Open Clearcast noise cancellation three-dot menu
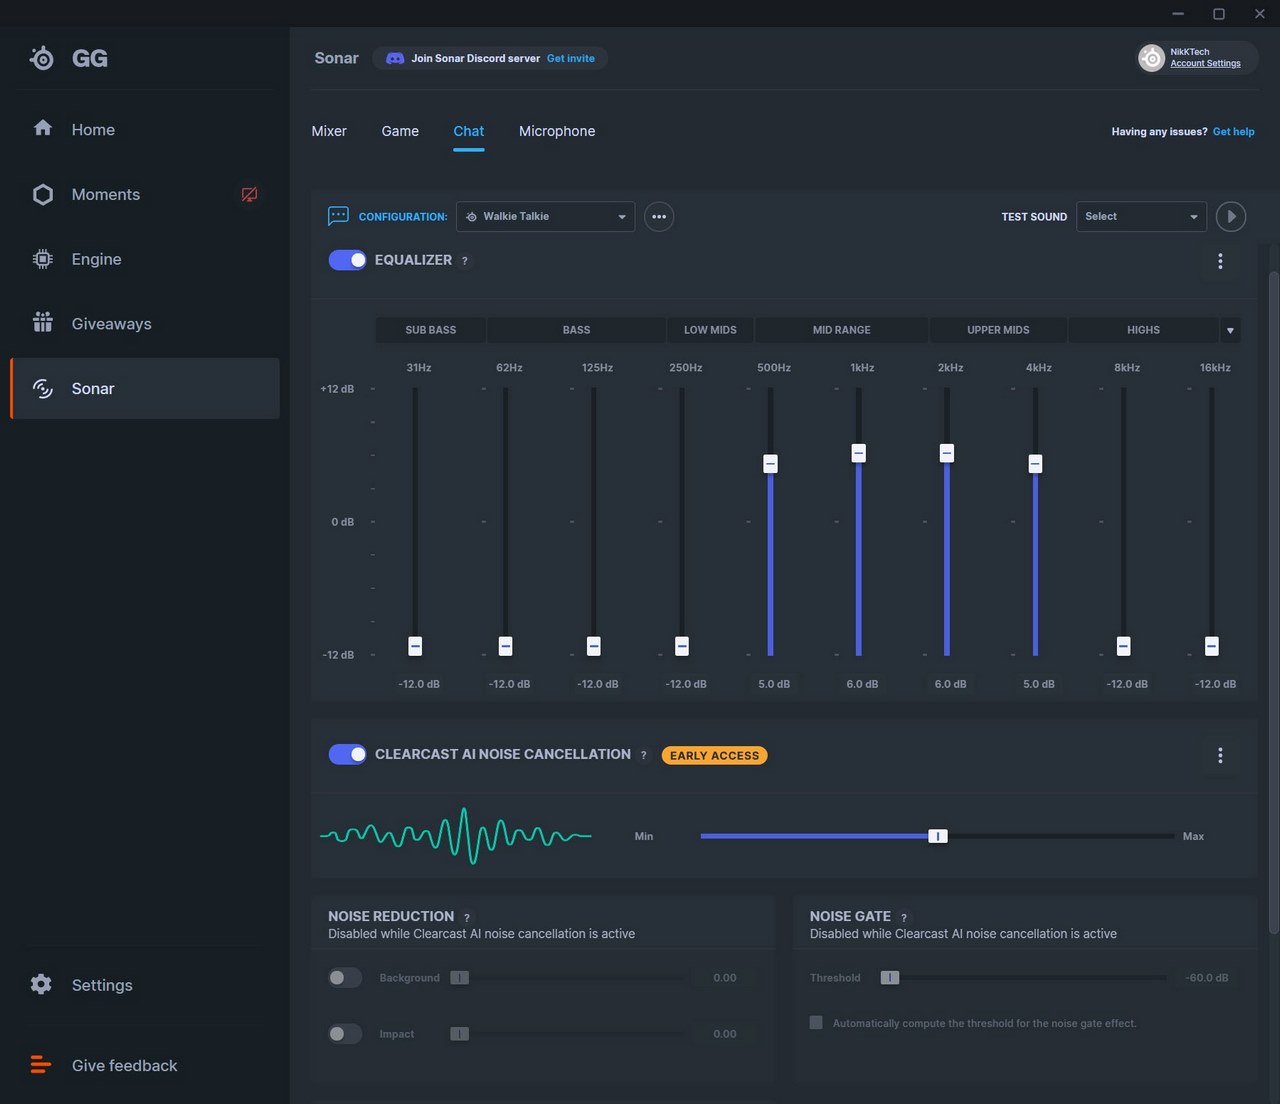The width and height of the screenshot is (1280, 1104). [1220, 755]
